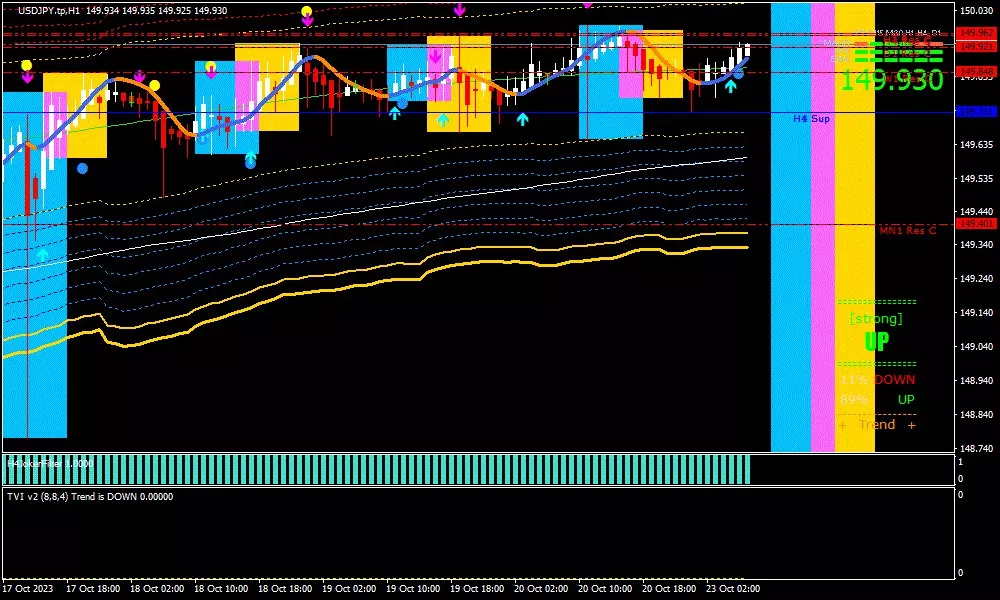Click the '19 Oct 18:00' time label
This screenshot has height=600, width=1000.
tap(477, 589)
